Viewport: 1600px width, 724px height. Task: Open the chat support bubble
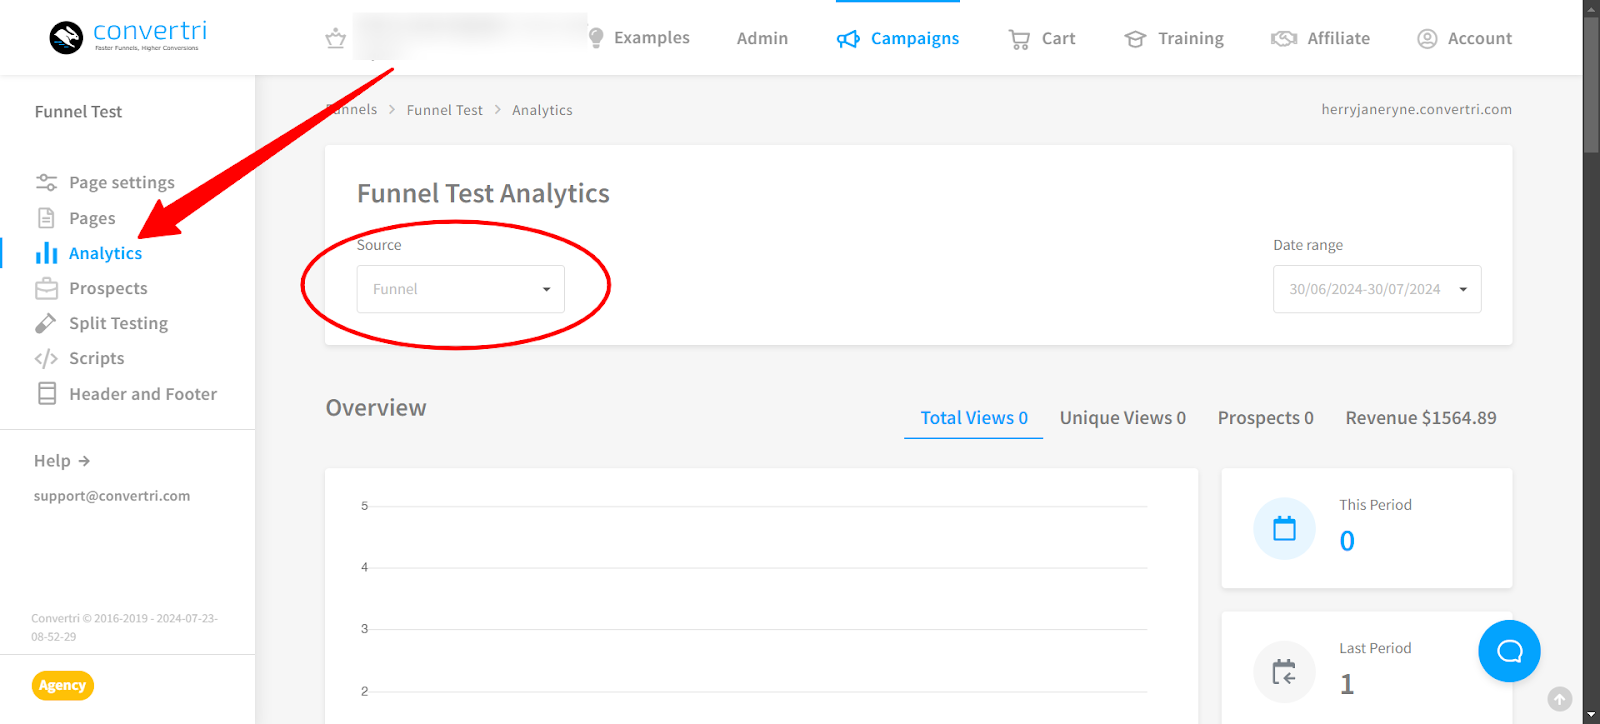coord(1509,651)
